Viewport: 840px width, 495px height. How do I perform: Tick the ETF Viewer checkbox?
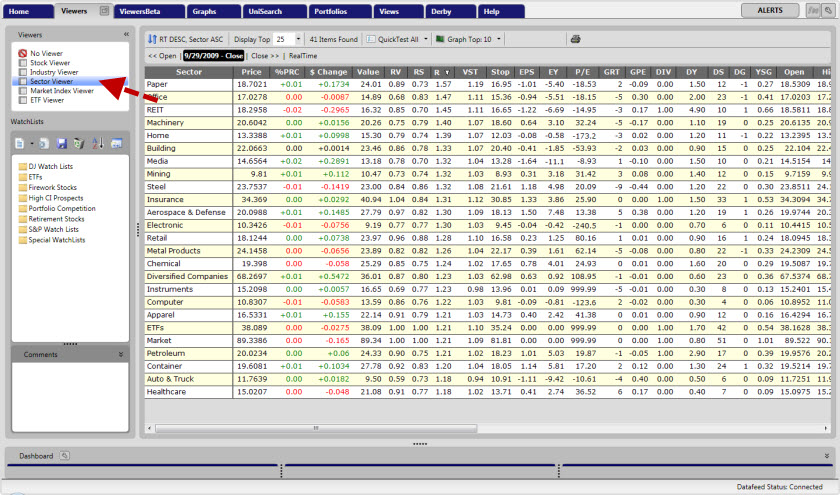coord(23,99)
